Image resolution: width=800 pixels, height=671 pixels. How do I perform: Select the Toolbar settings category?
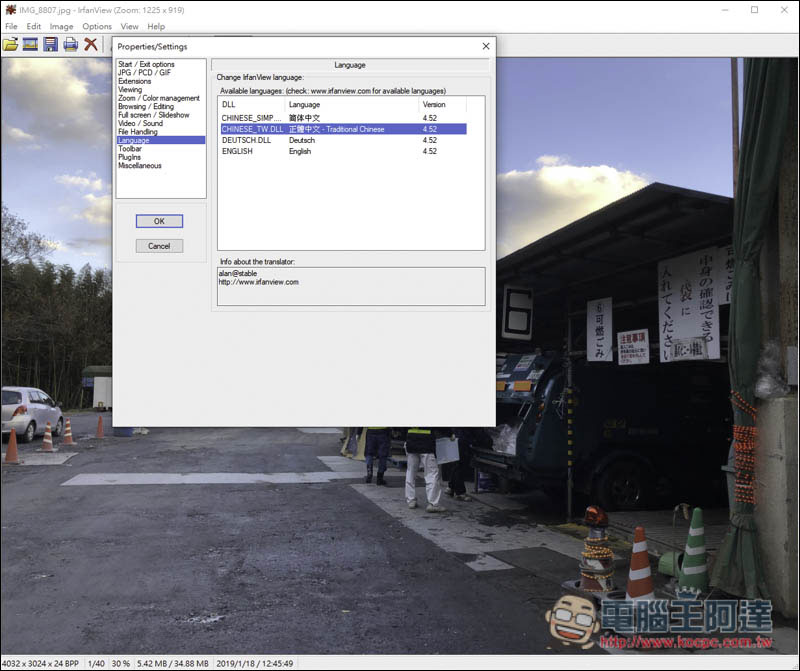[x=130, y=149]
